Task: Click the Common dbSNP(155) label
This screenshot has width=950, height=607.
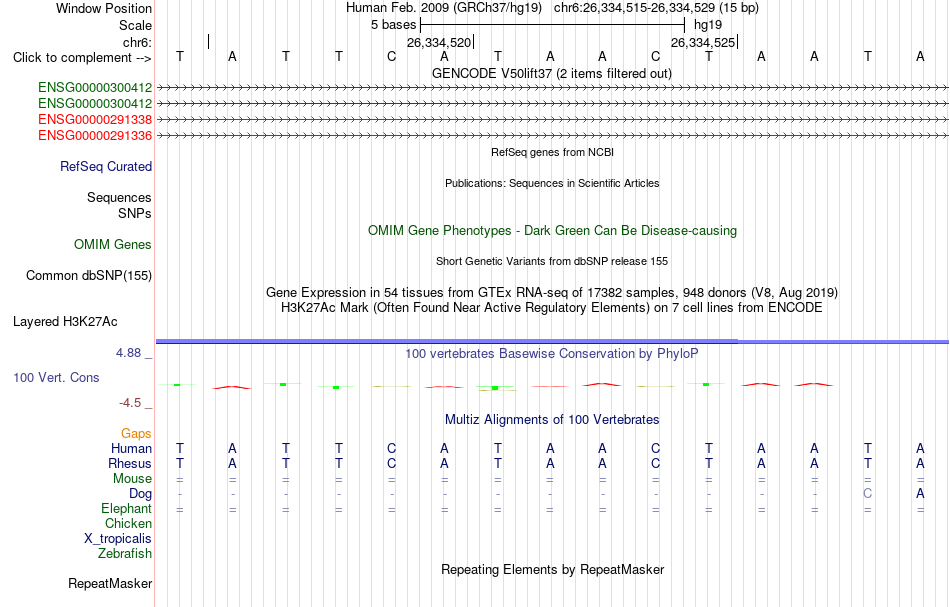Action: (x=89, y=276)
